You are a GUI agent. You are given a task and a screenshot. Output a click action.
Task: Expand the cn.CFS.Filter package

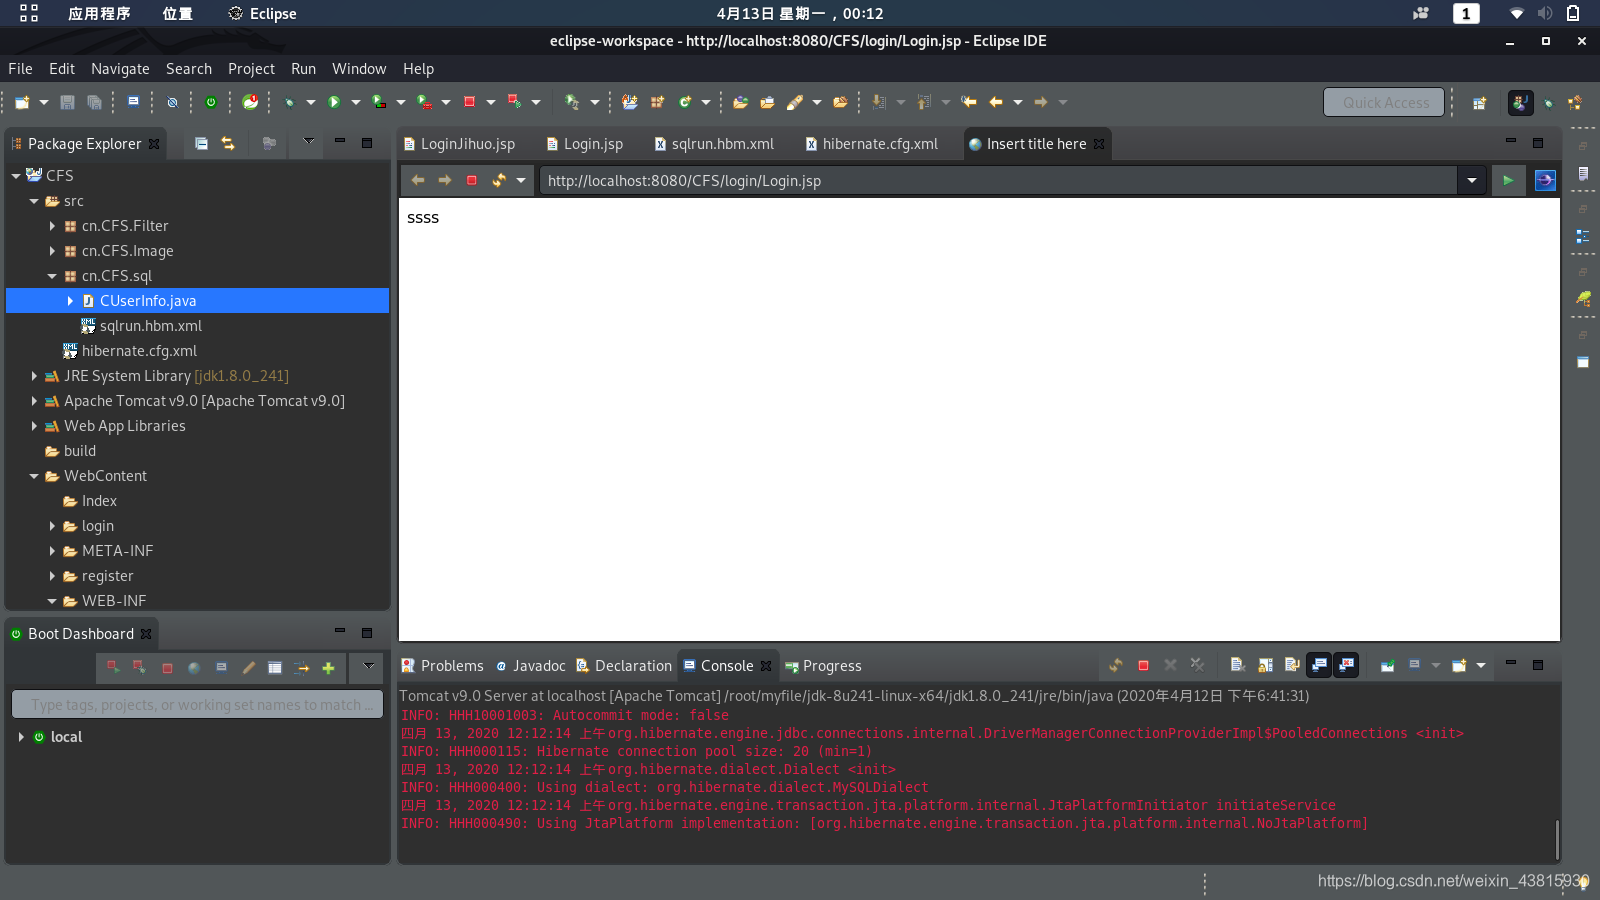point(52,226)
